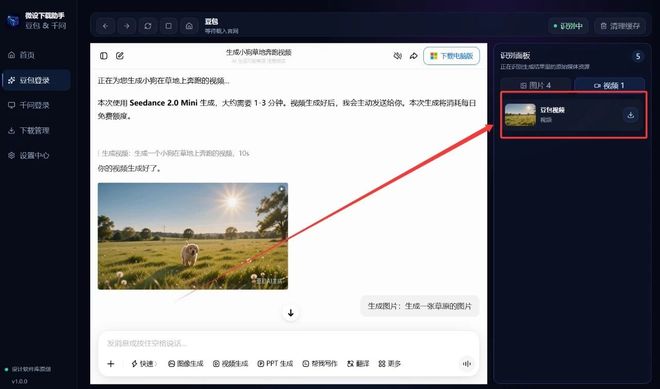Start a new chat with the edit icon
660x389 pixels.
coord(120,56)
